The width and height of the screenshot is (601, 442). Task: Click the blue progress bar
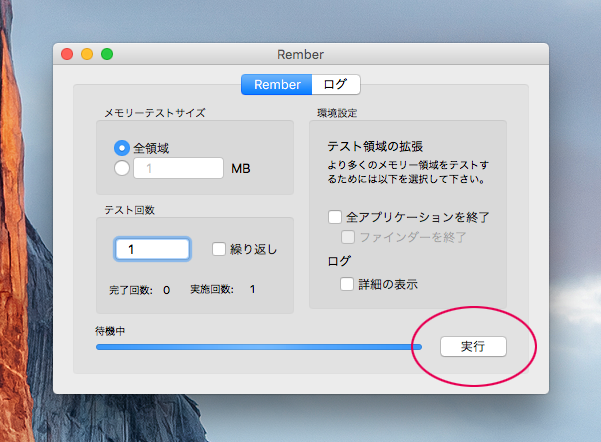coord(259,347)
